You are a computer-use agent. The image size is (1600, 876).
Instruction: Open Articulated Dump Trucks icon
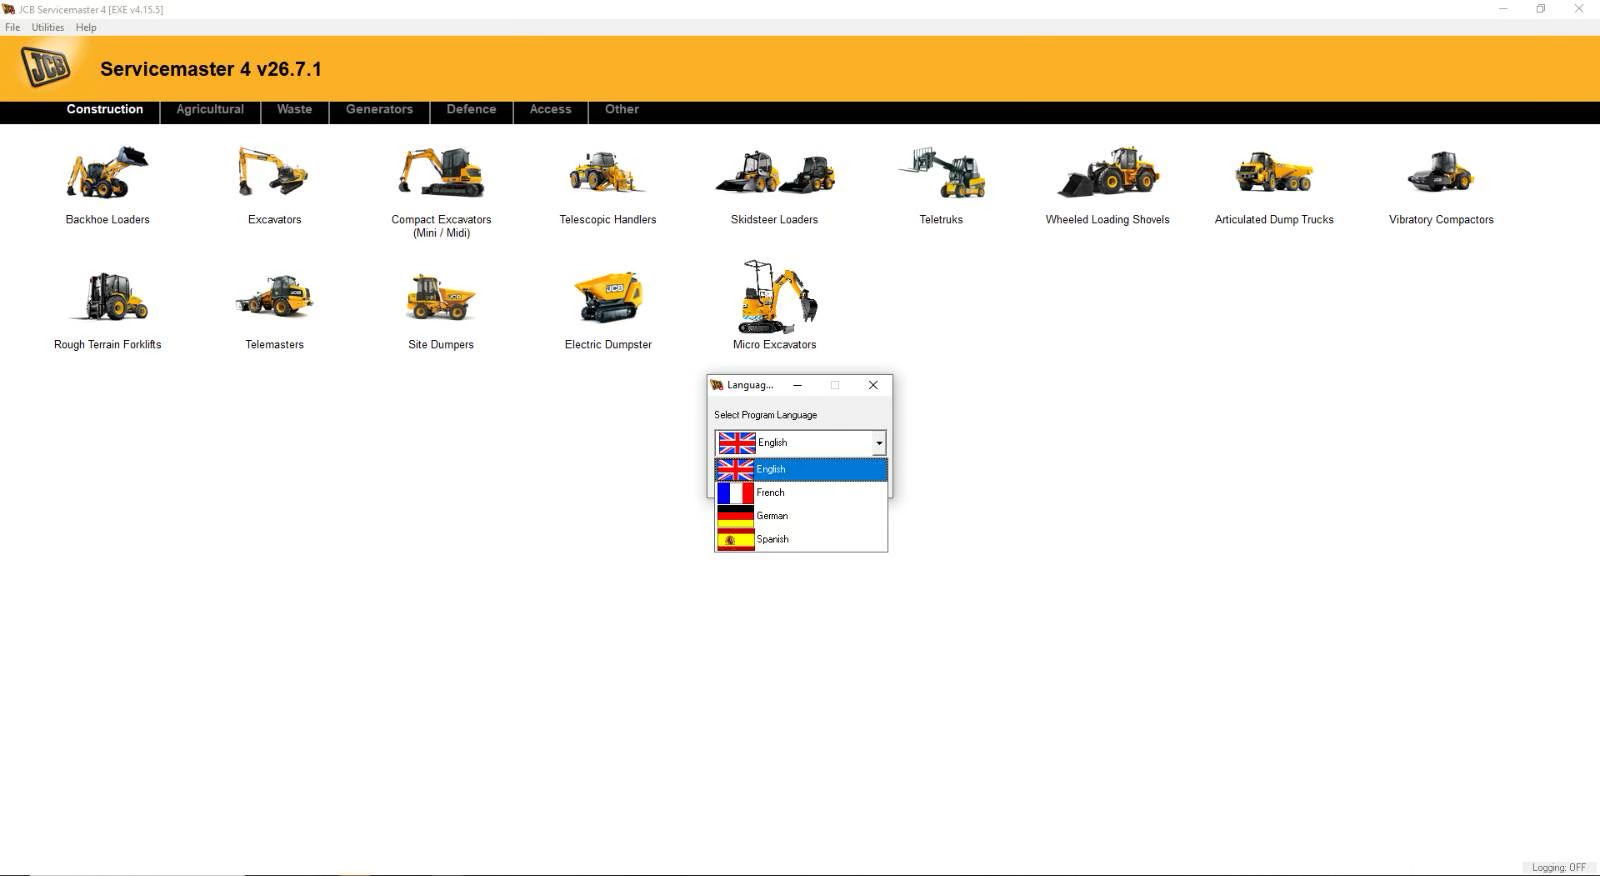tap(1274, 172)
